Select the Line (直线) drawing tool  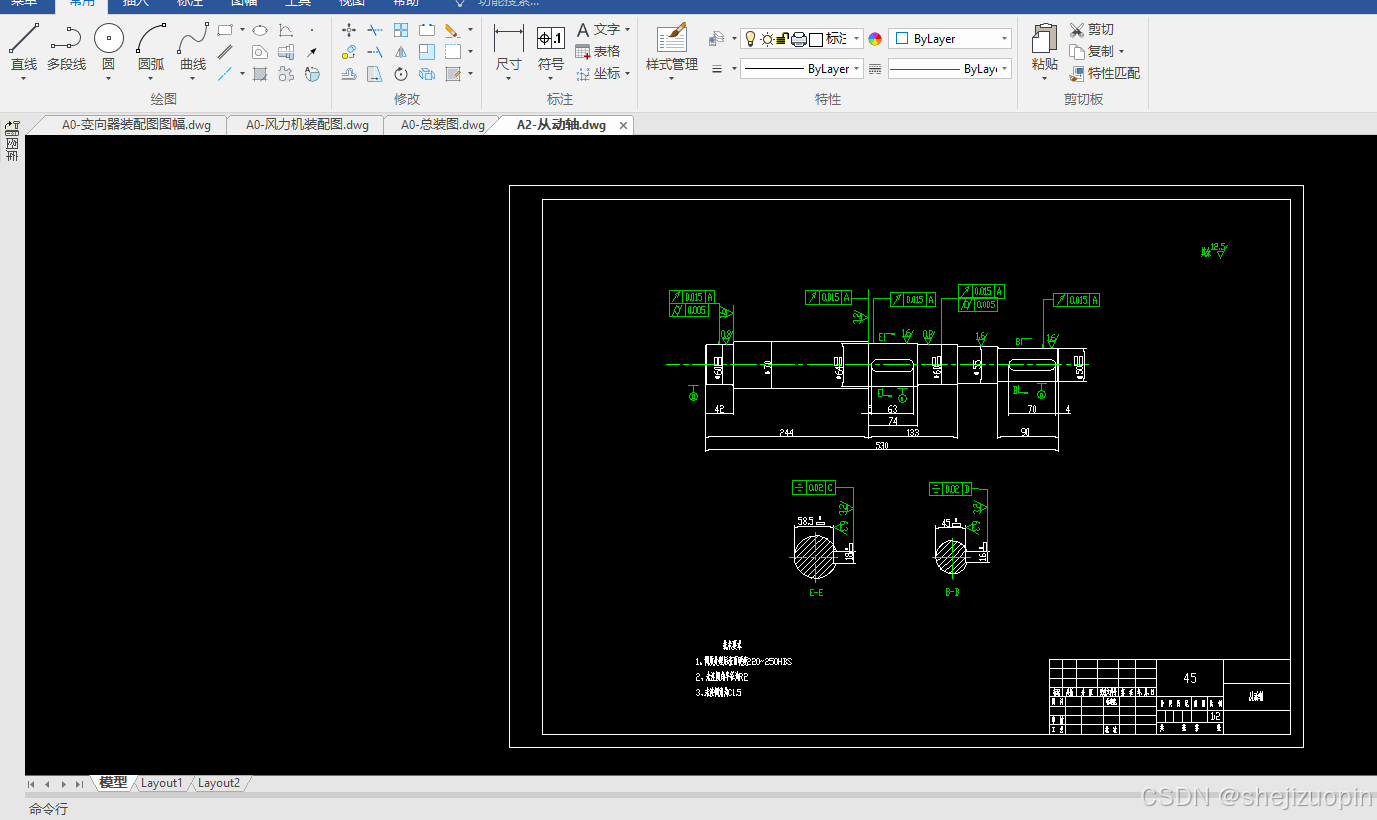pos(24,48)
